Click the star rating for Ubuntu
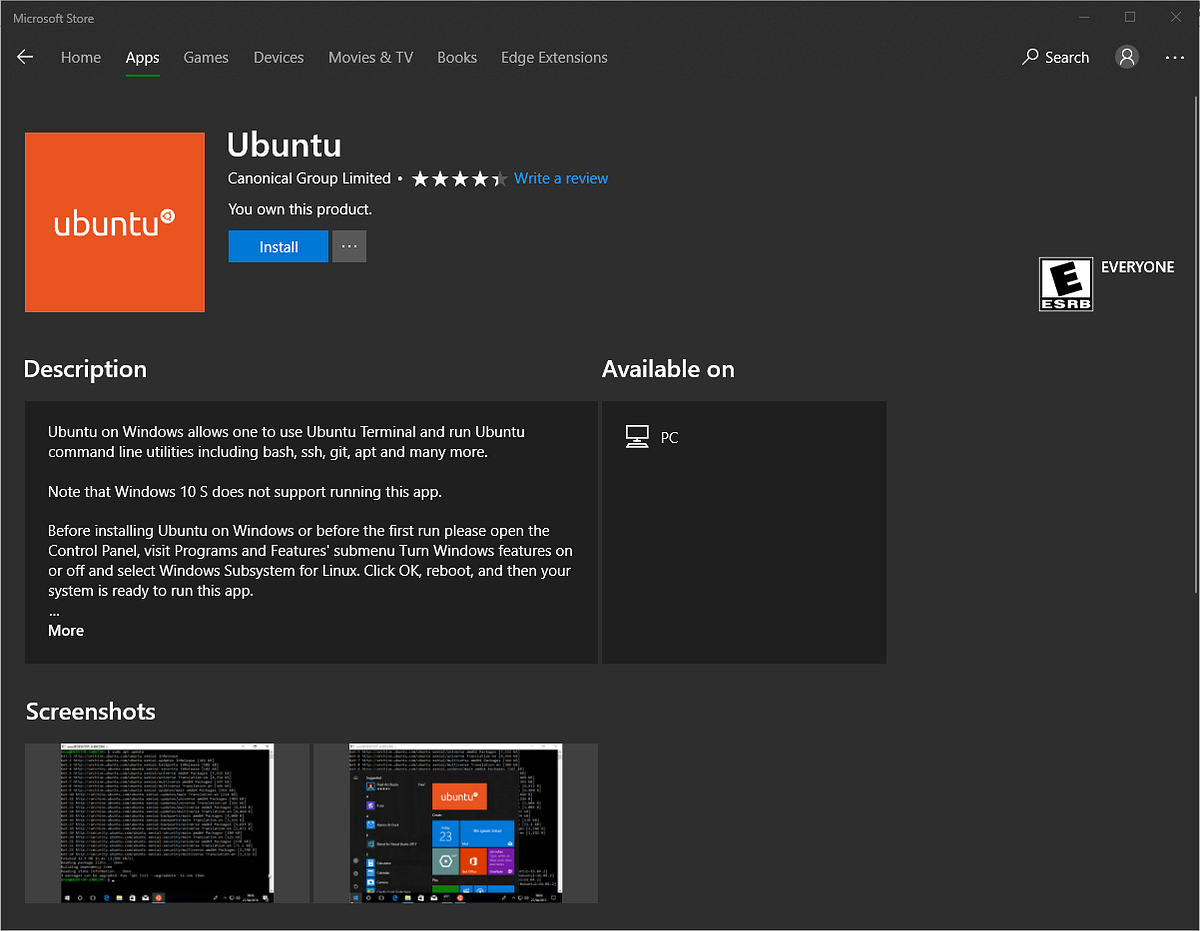 click(x=459, y=179)
